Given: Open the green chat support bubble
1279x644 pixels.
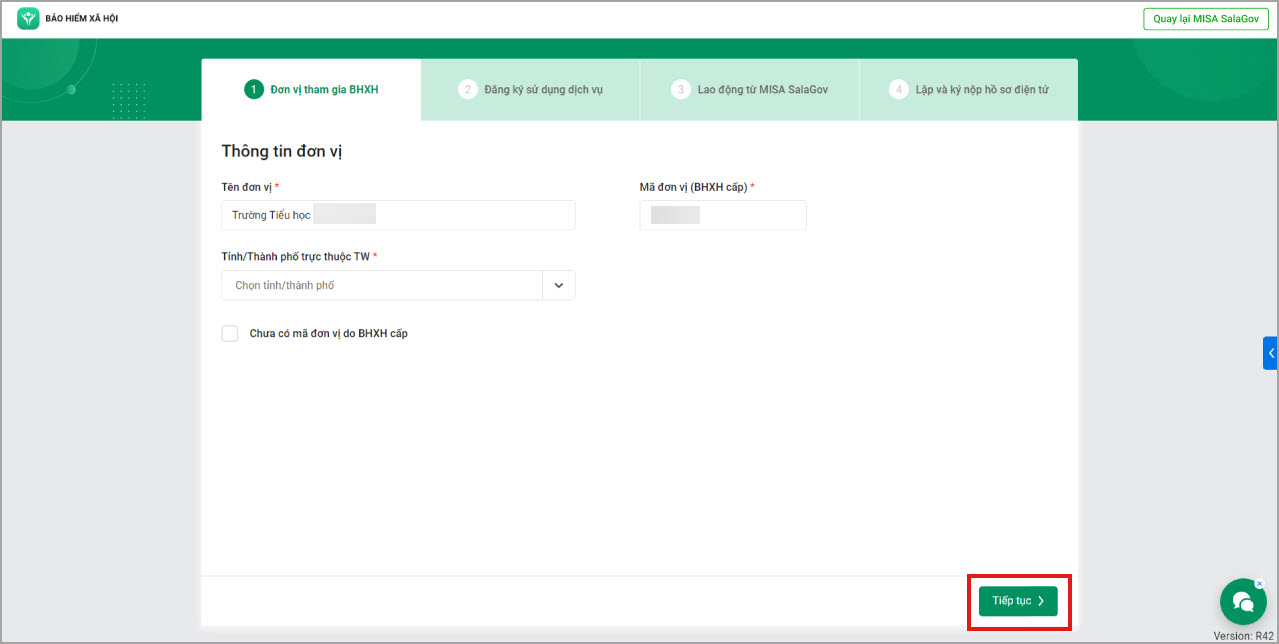Looking at the screenshot, I should [x=1243, y=601].
